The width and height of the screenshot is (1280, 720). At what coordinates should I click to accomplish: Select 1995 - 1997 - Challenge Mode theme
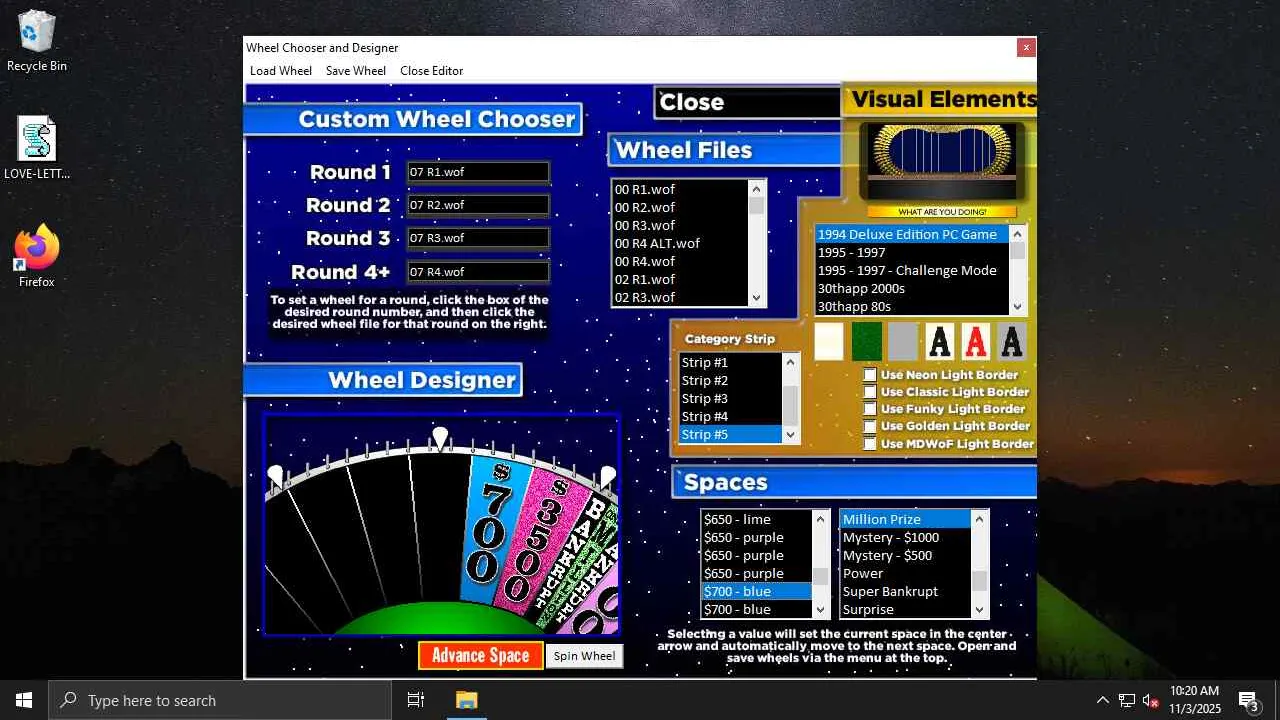tap(912, 270)
